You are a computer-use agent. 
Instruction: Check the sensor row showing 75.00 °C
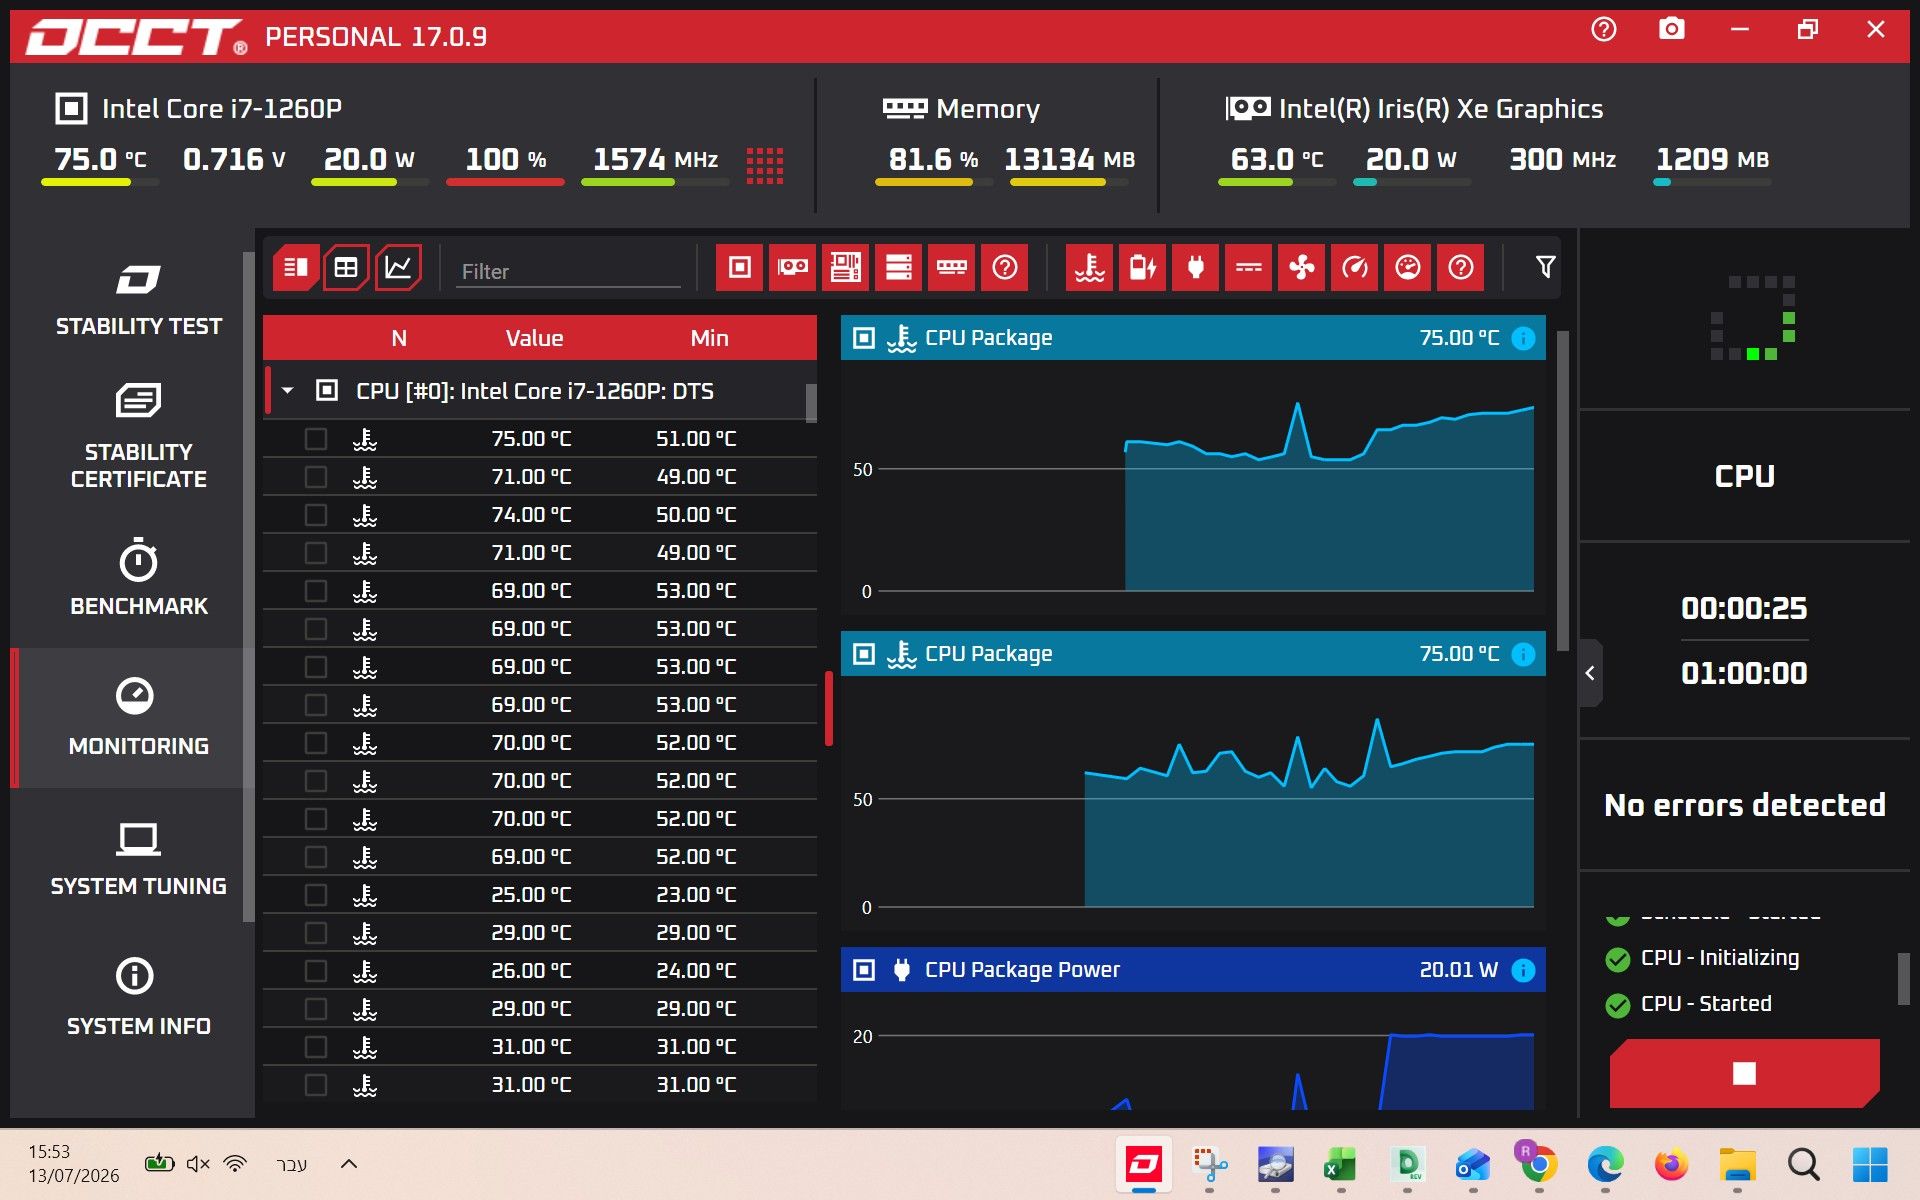click(316, 439)
